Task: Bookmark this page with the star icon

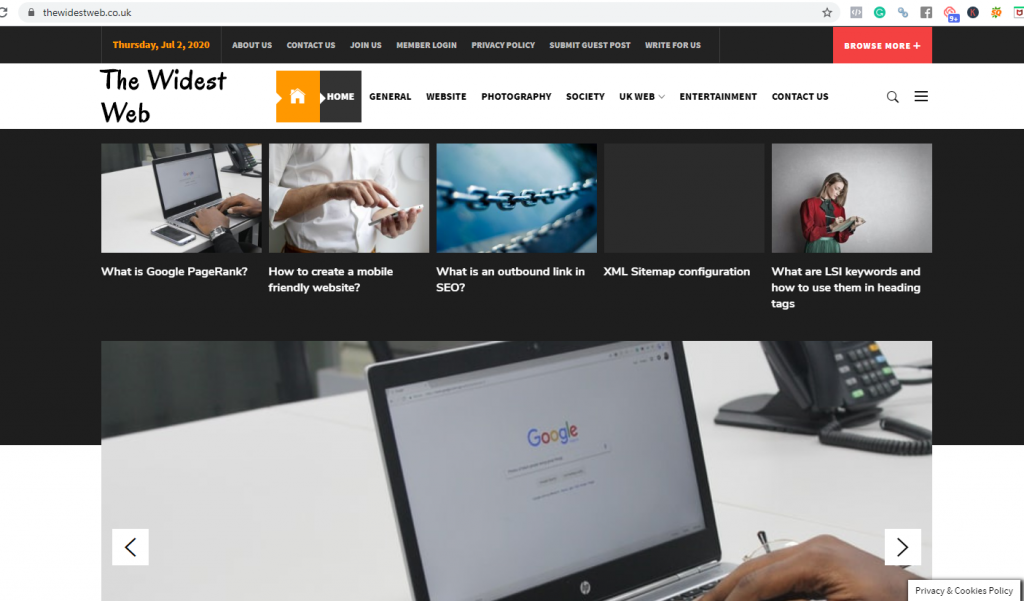Action: [x=827, y=12]
